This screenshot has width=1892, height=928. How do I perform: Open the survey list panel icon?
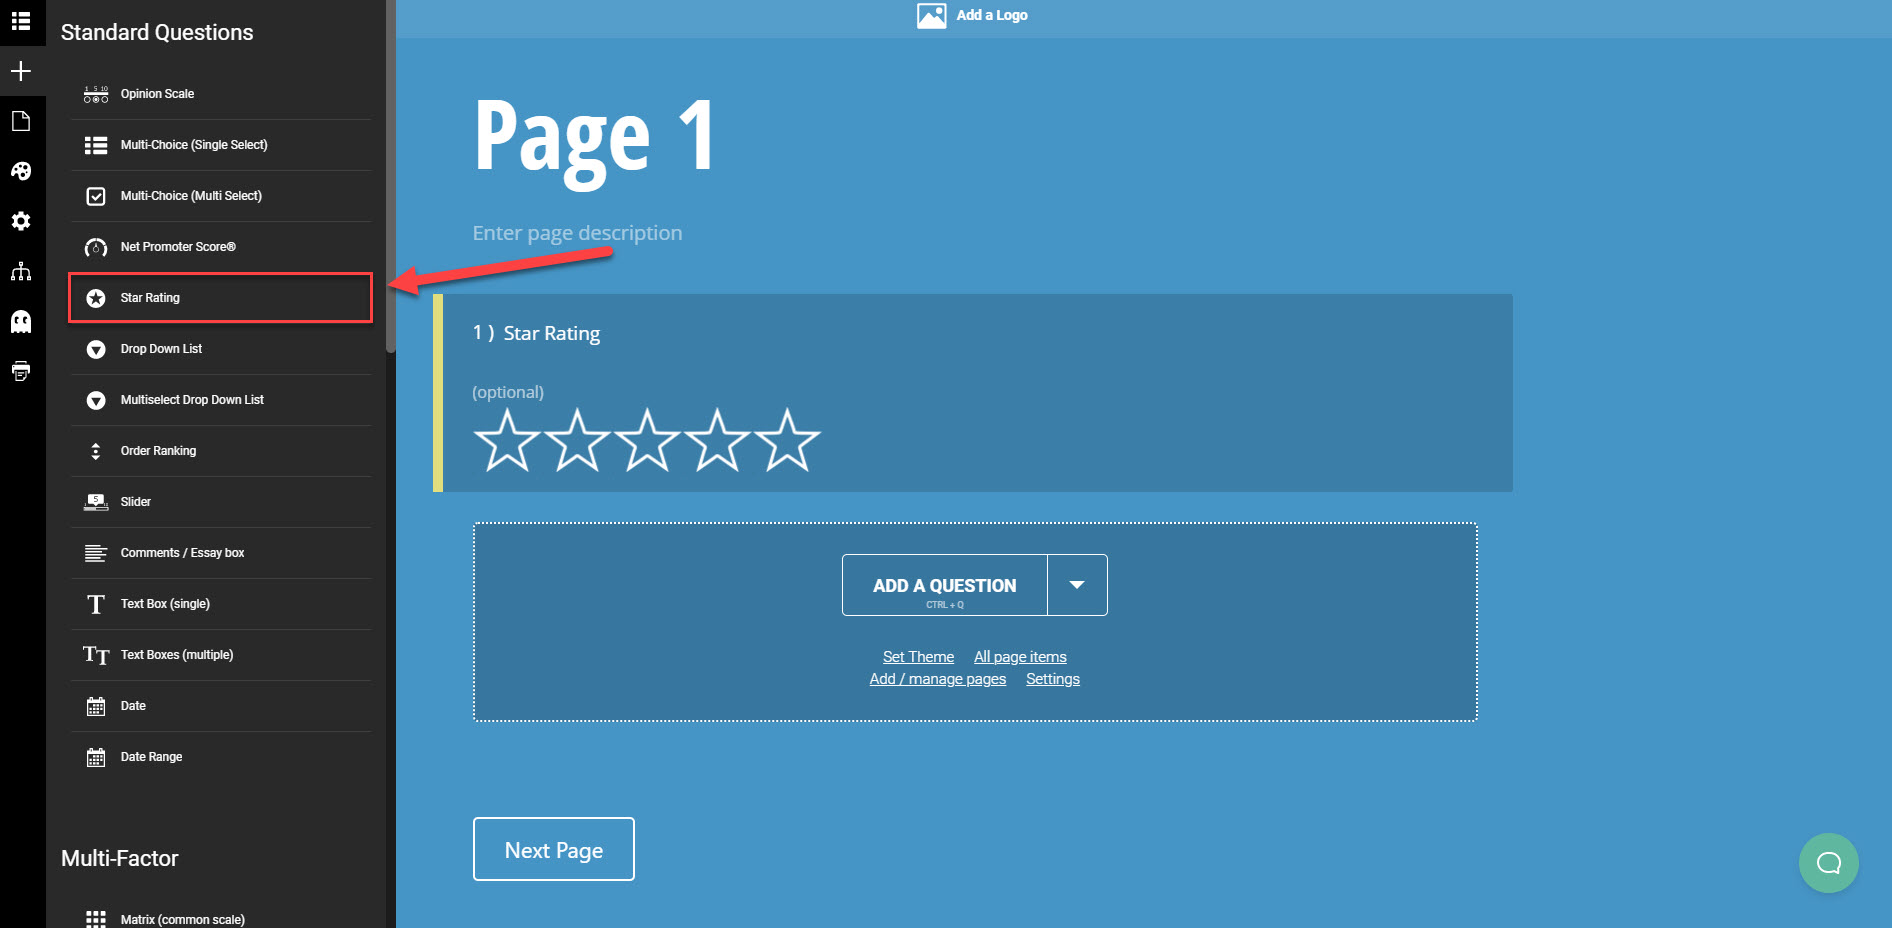(x=21, y=21)
